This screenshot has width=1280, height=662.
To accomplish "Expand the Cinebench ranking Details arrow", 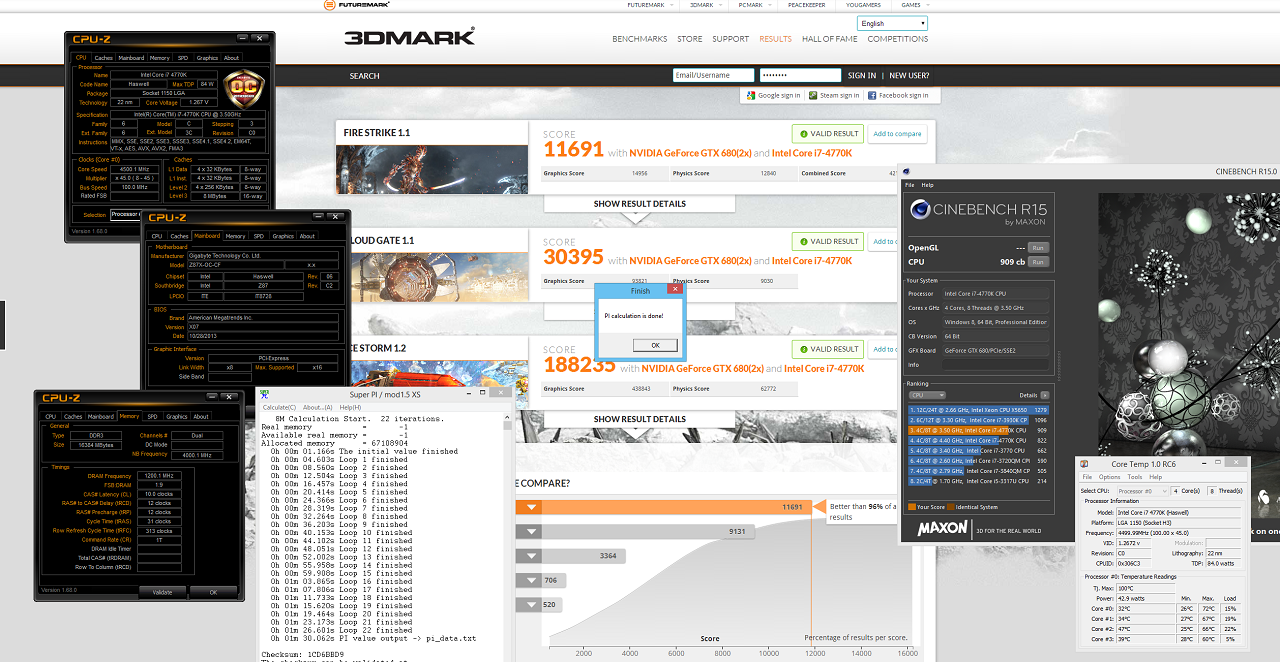I will (x=1044, y=396).
